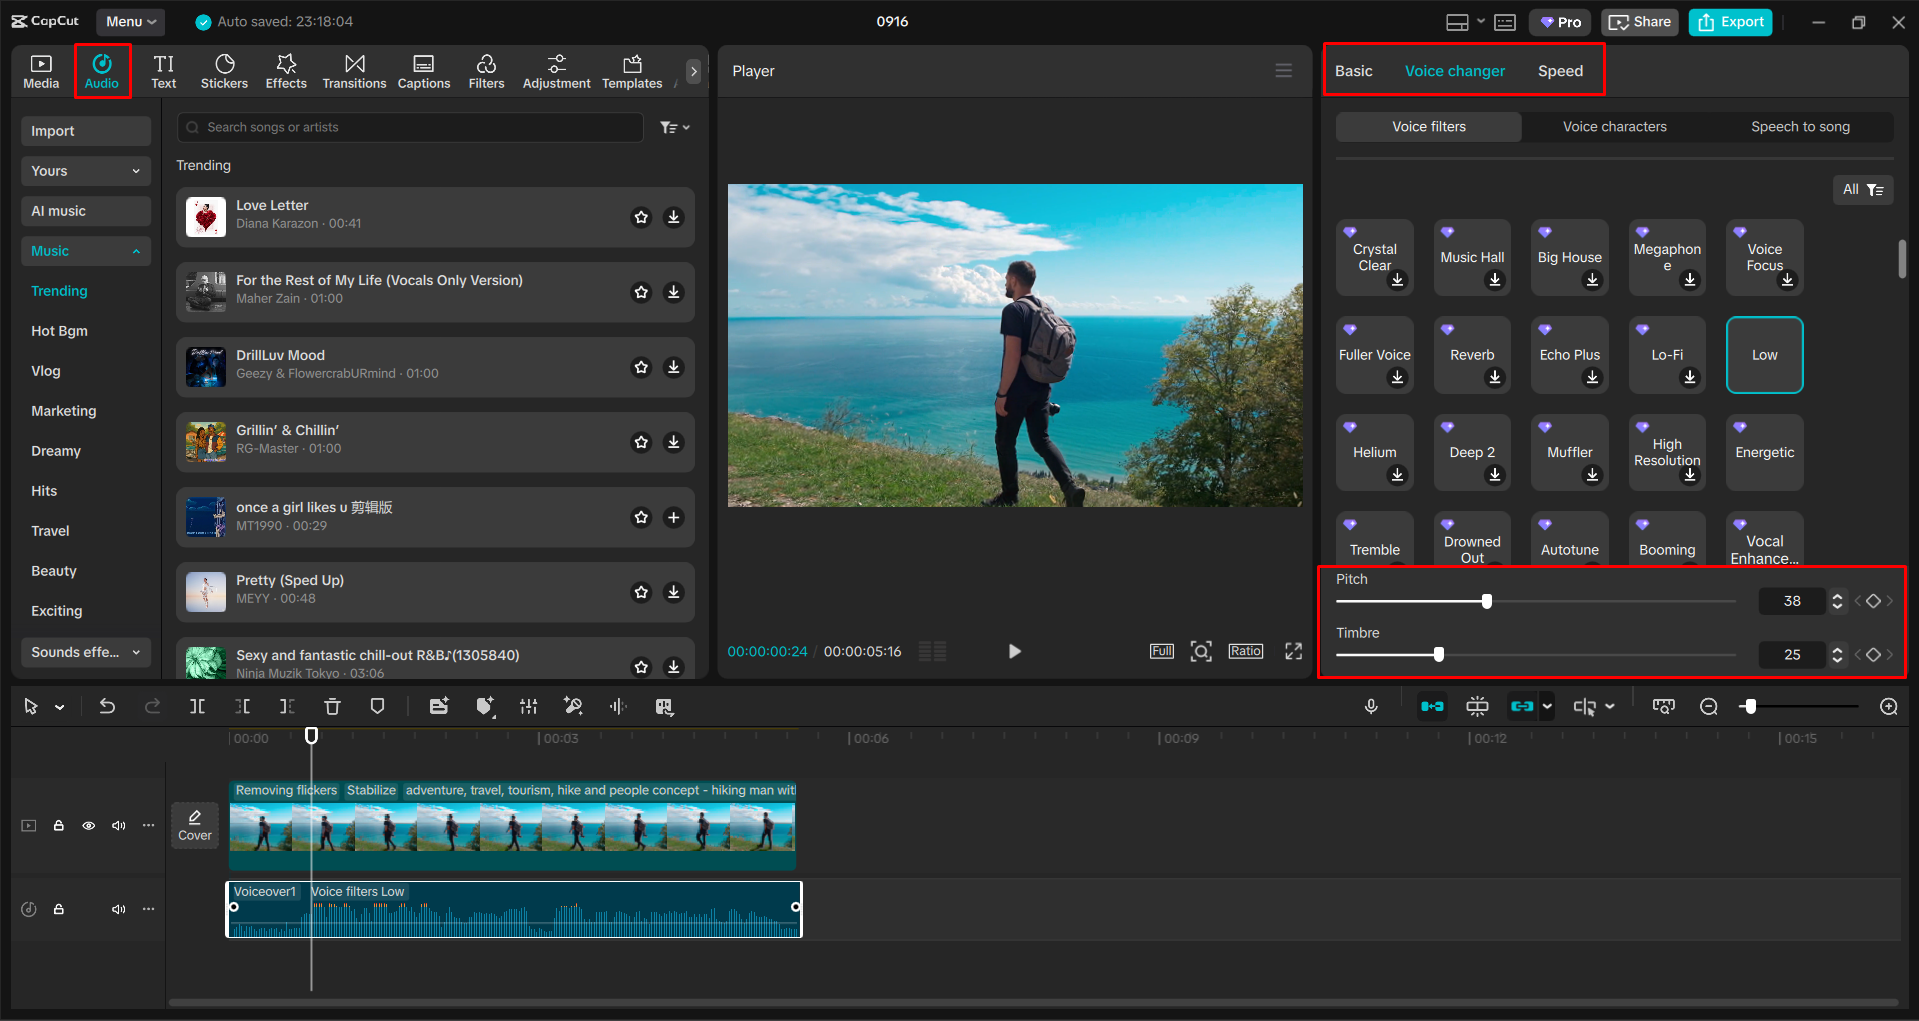Click the undo arrow in timeline toolbar
1919x1021 pixels.
click(x=107, y=707)
